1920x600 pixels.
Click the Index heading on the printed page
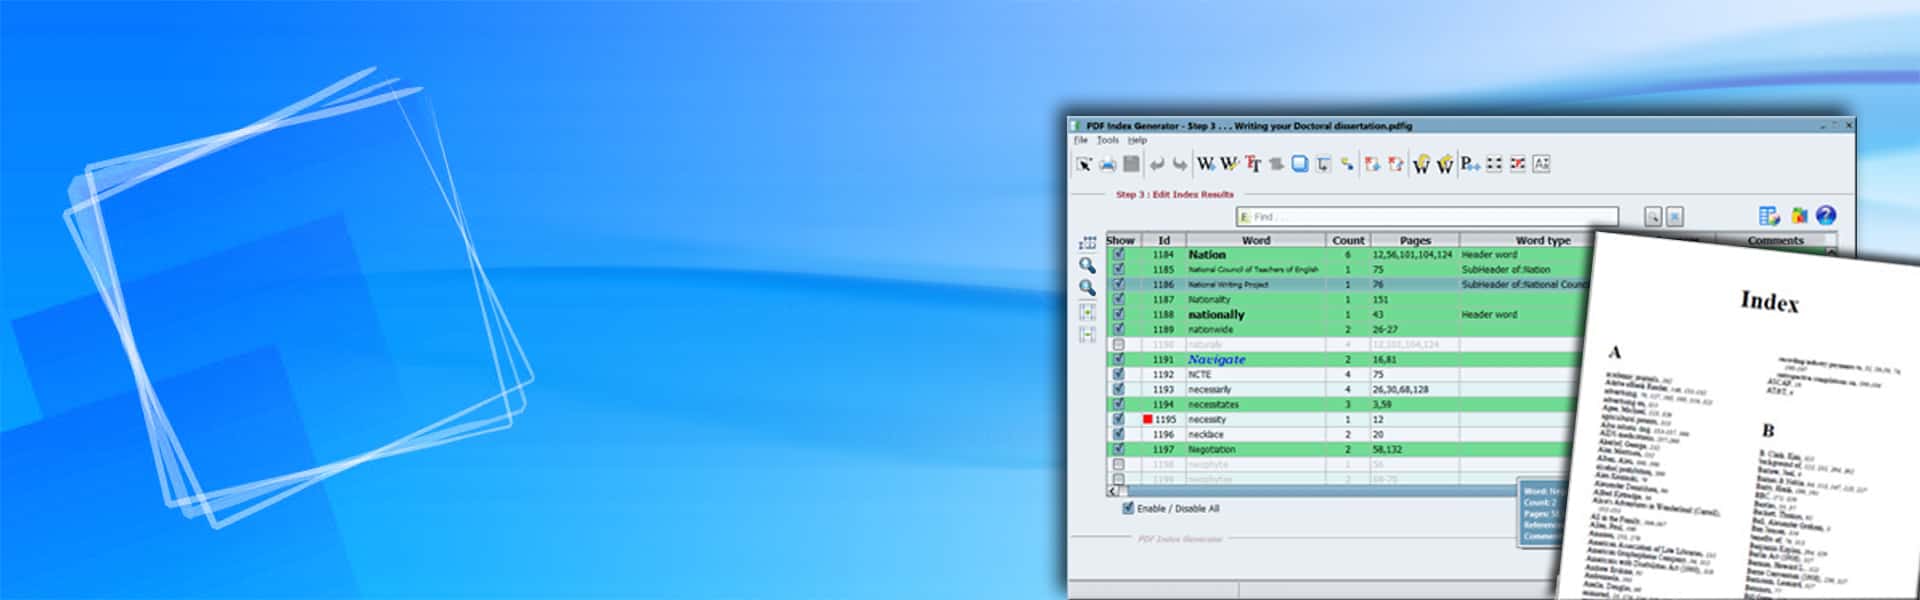[1769, 301]
